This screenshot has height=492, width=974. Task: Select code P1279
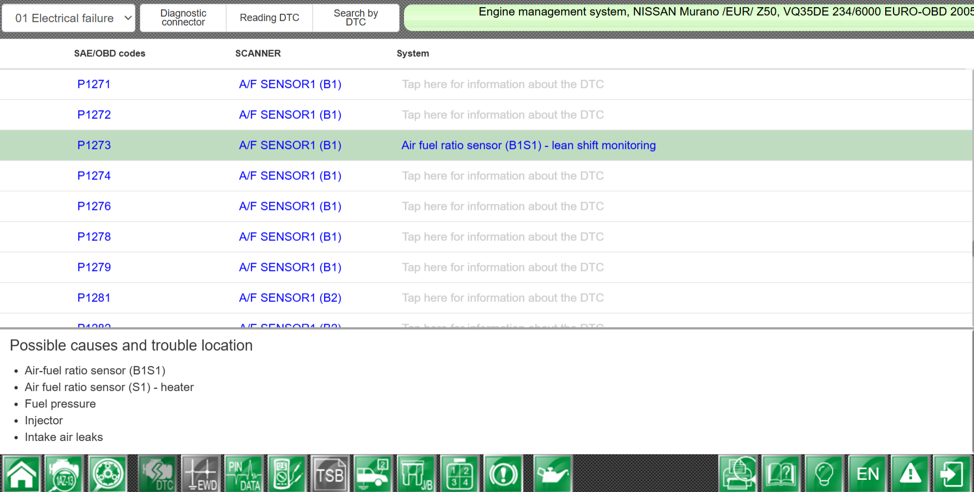pos(94,266)
